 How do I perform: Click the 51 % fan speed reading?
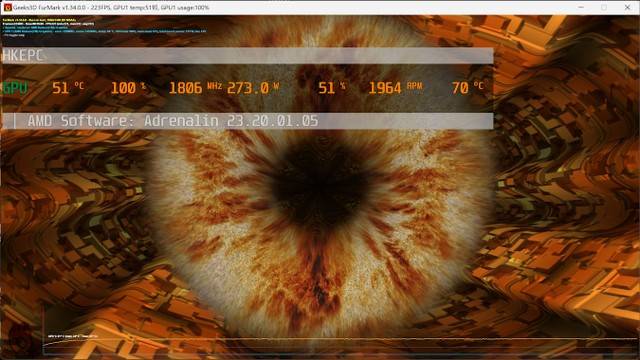coord(332,88)
